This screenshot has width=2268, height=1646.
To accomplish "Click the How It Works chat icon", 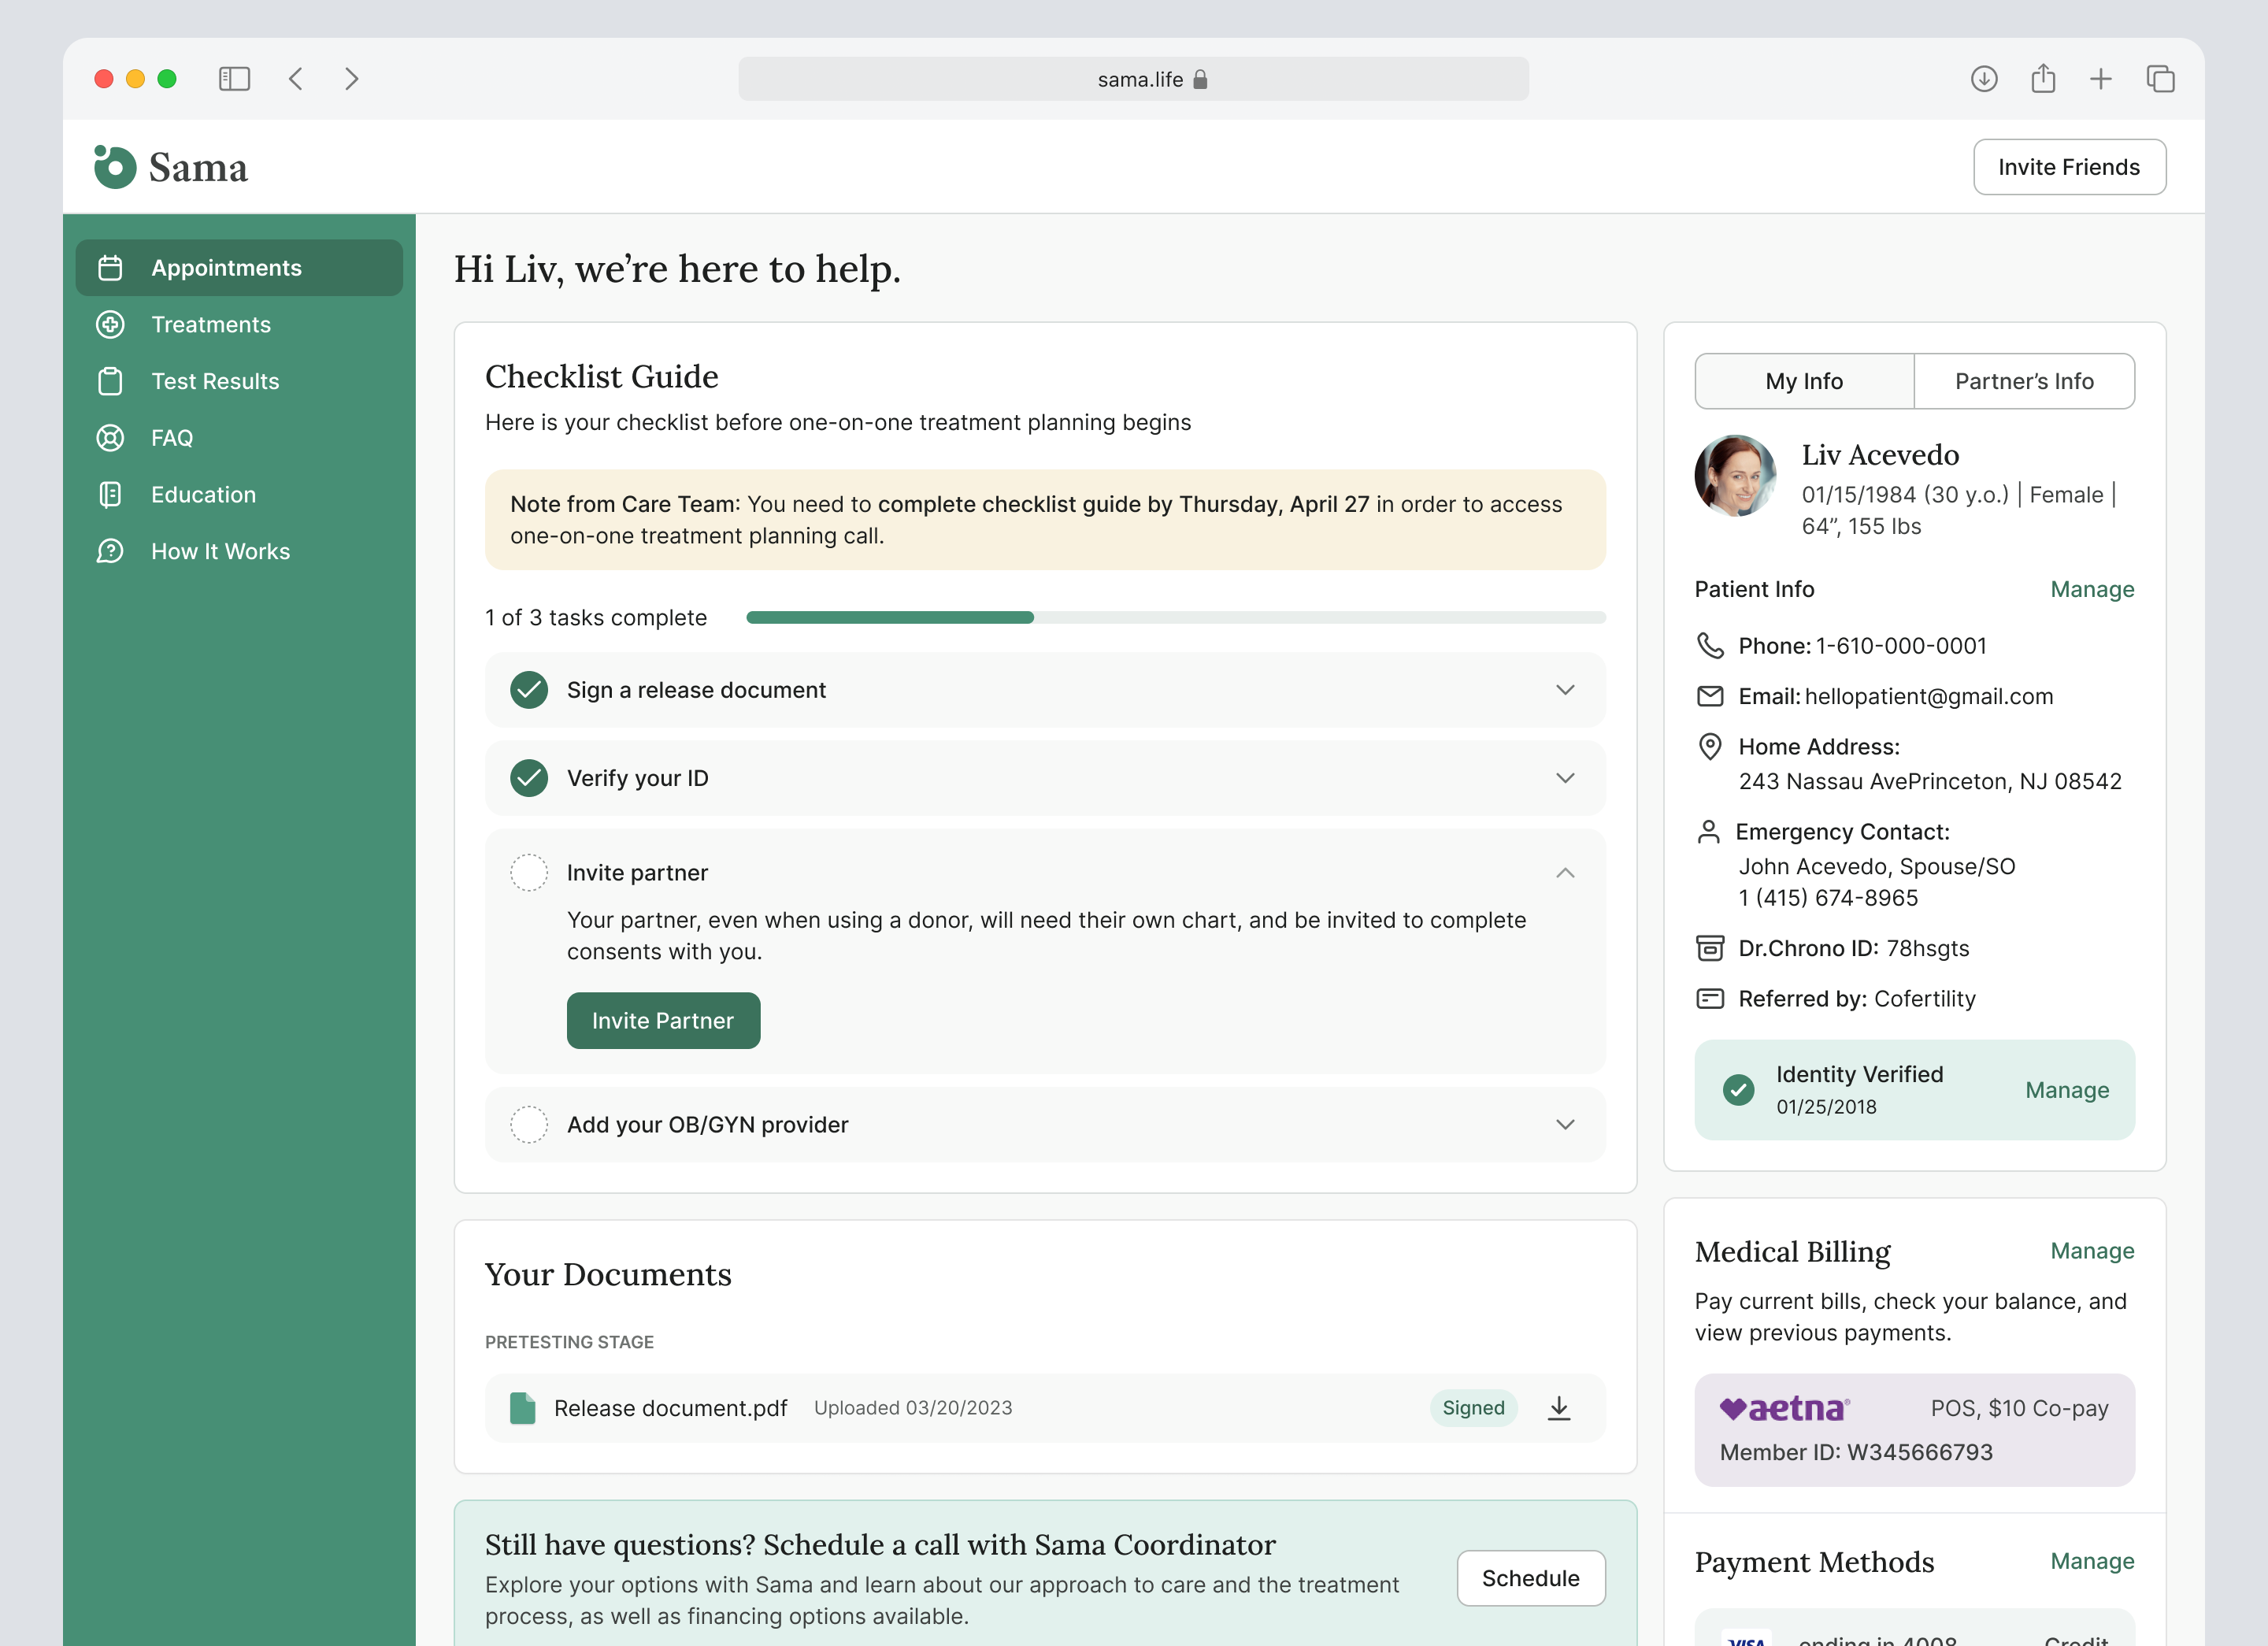I will (110, 551).
